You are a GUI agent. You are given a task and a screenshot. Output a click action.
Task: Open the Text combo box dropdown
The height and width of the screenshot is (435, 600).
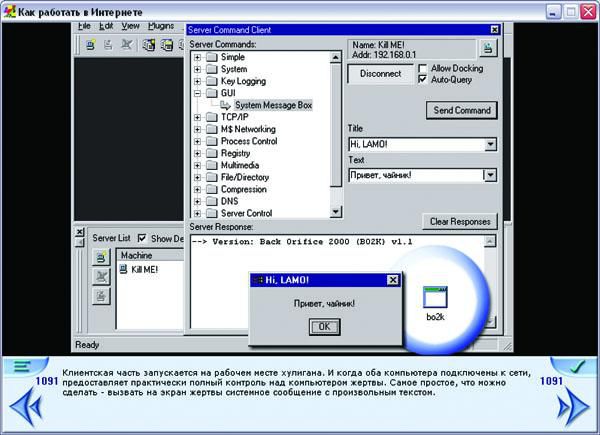[490, 175]
